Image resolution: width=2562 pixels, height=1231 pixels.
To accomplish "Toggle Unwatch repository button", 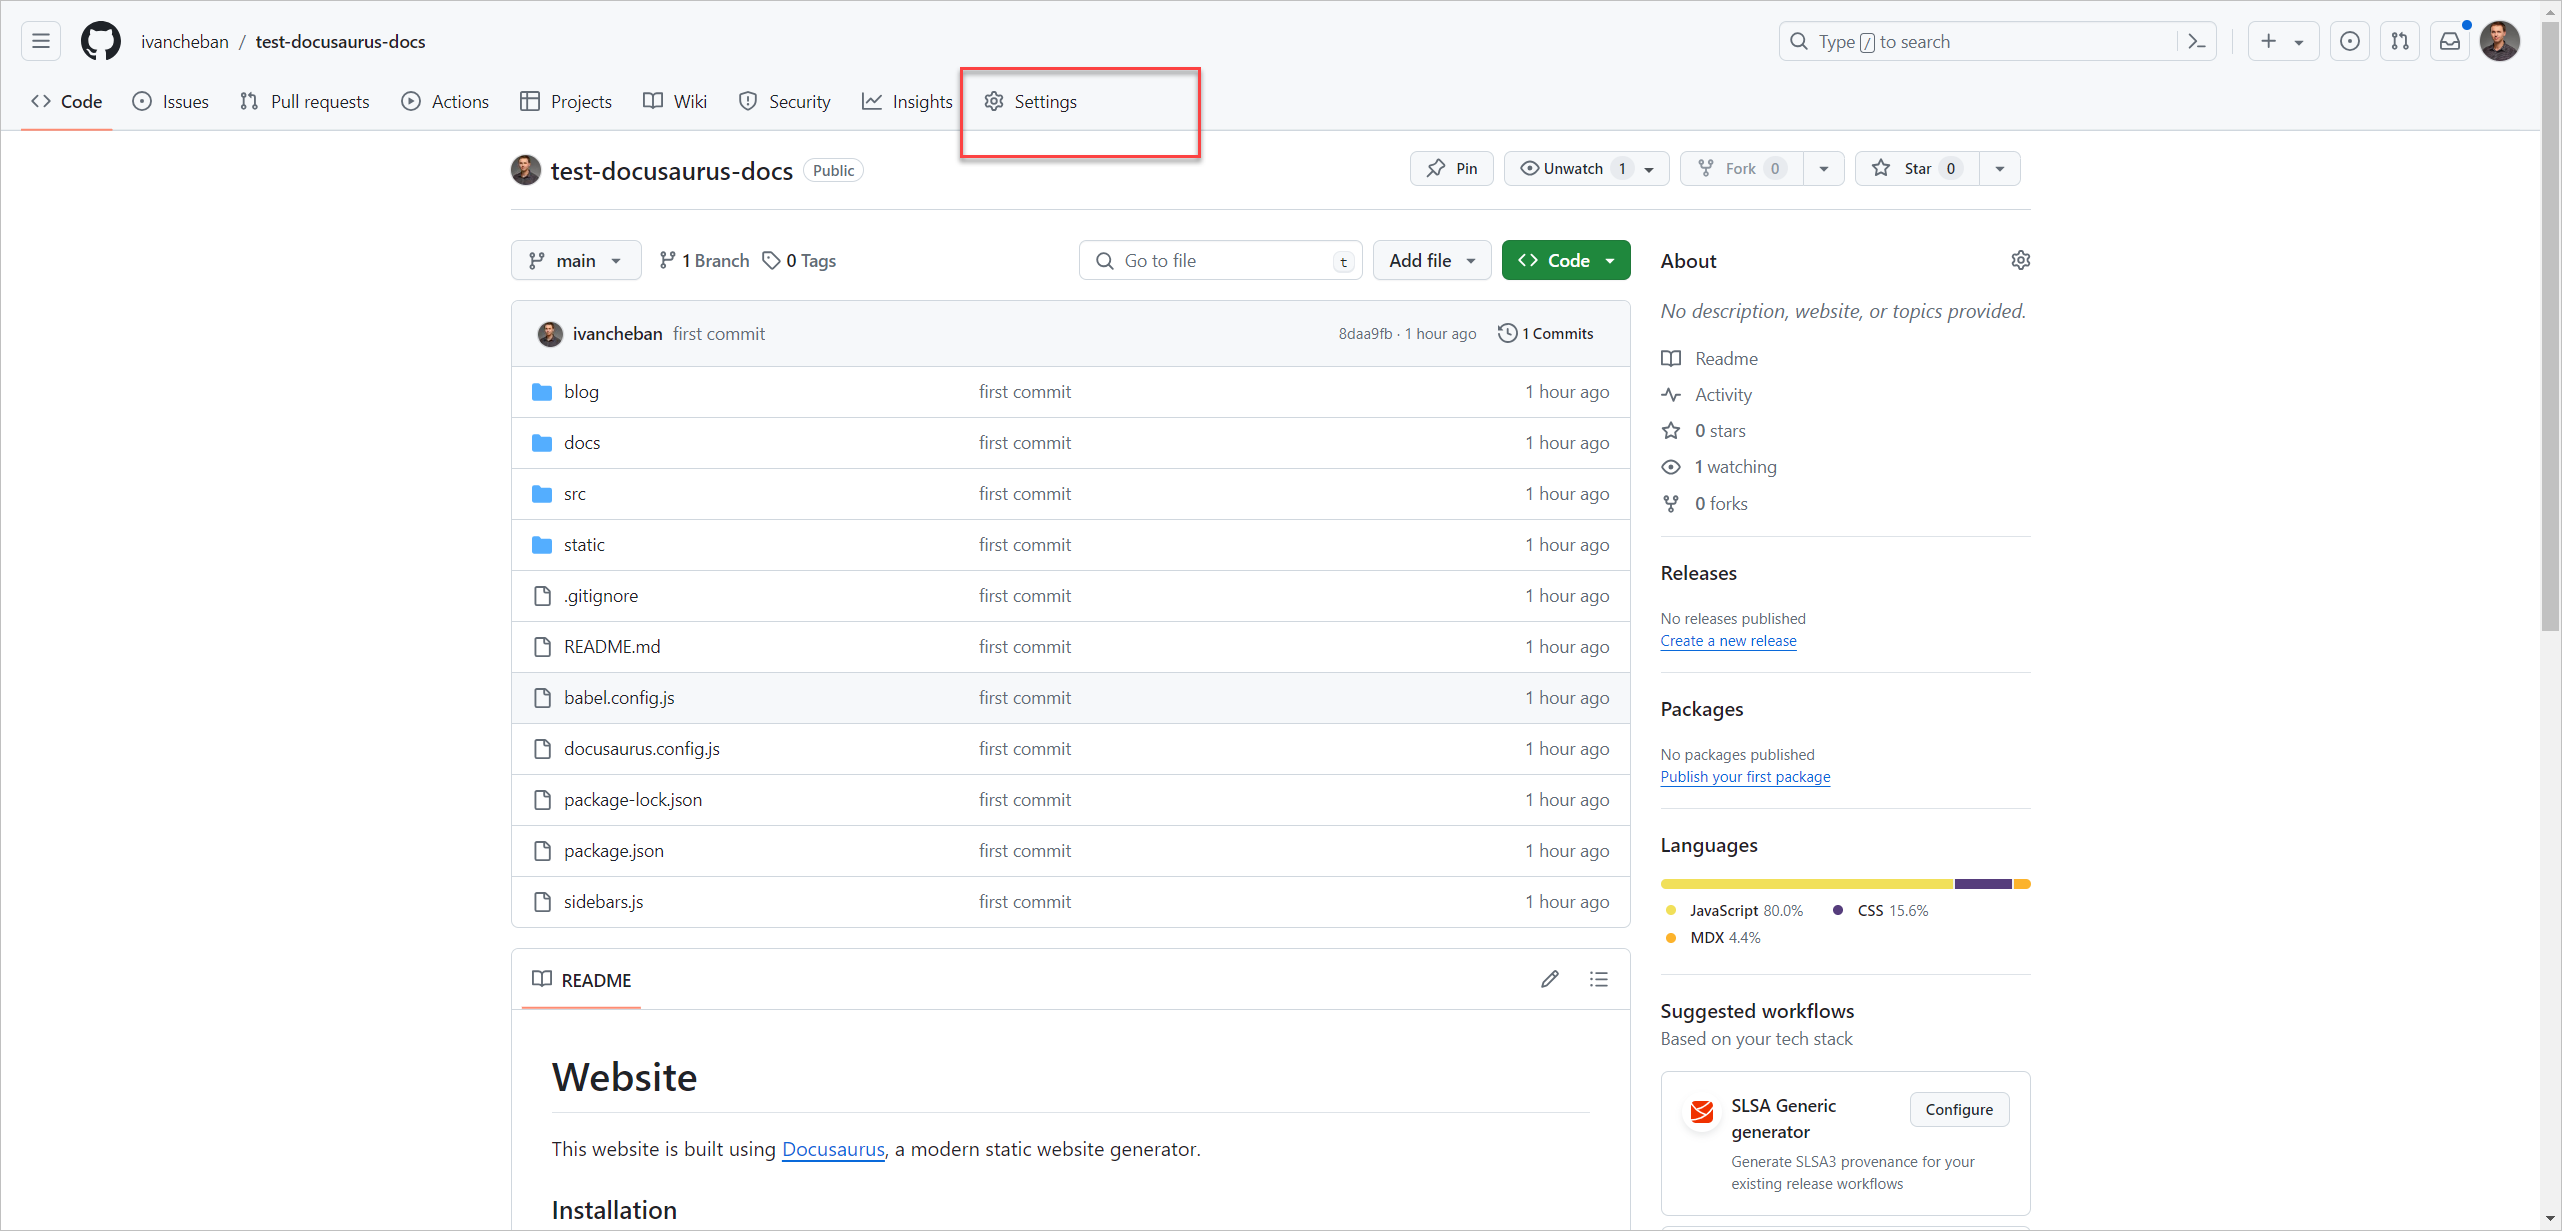I will click(x=1582, y=168).
